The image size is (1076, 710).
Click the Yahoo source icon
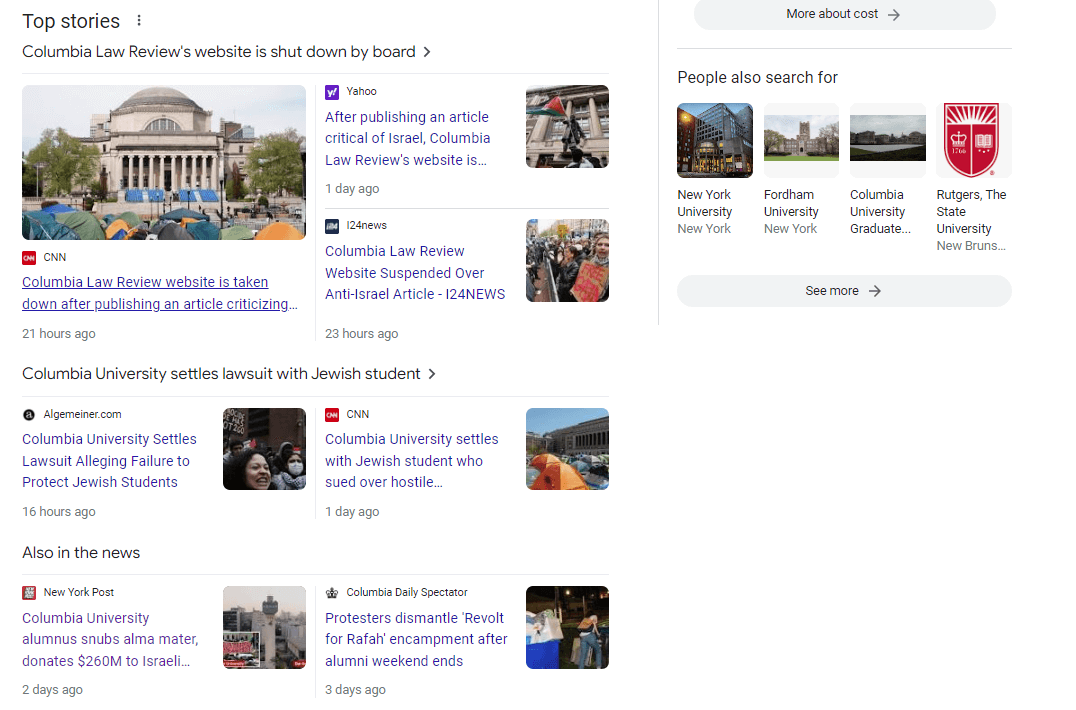(331, 91)
